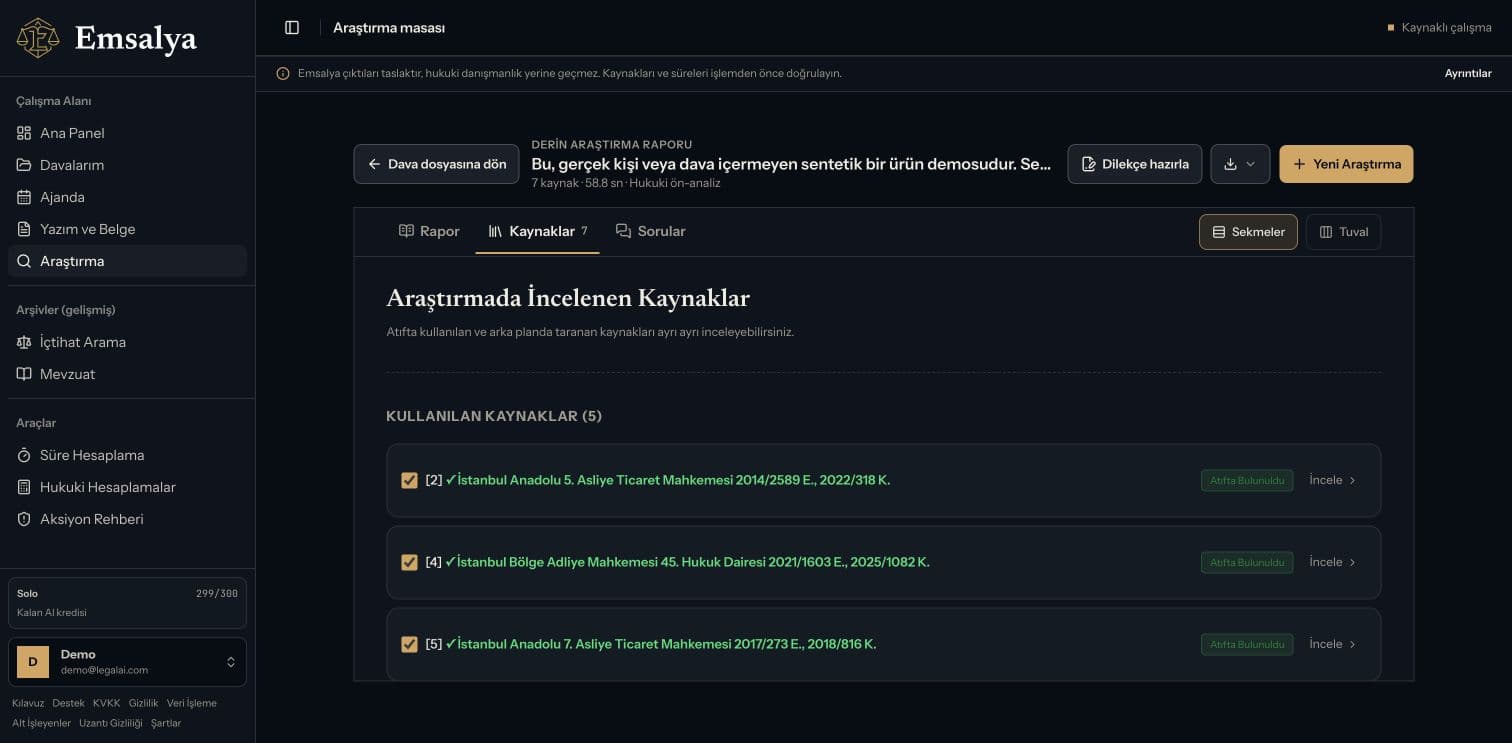Image resolution: width=1512 pixels, height=743 pixels.
Task: Switch to the Rapor tab
Action: click(429, 231)
